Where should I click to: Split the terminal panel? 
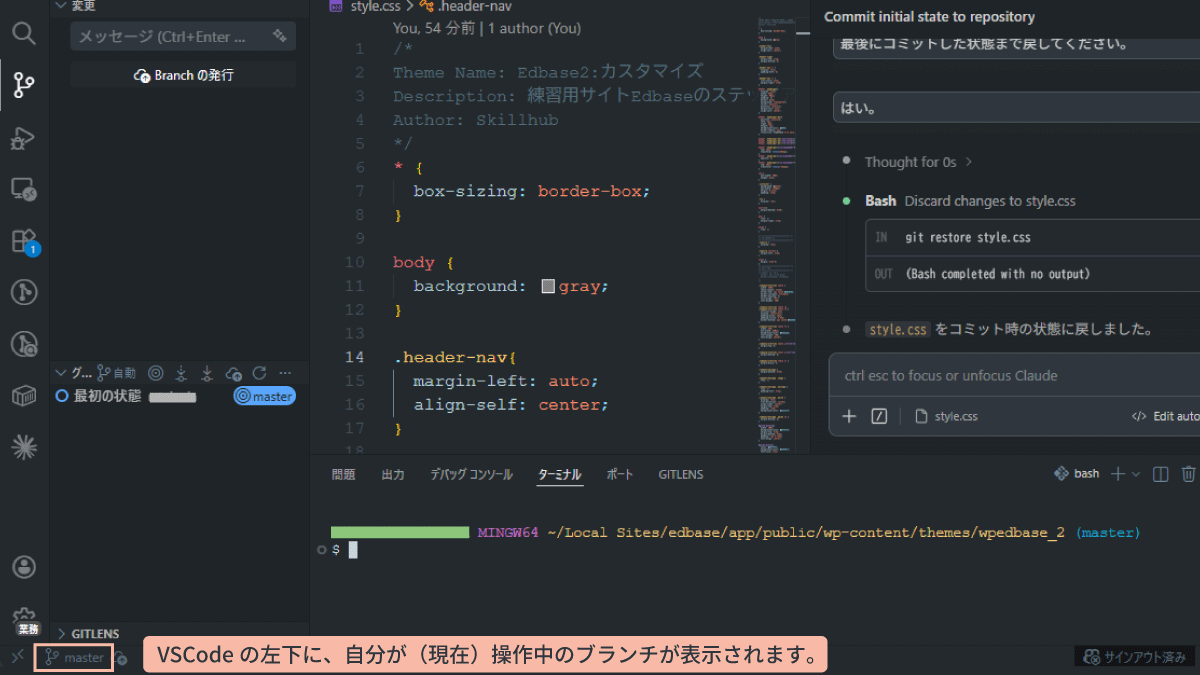coord(1160,474)
